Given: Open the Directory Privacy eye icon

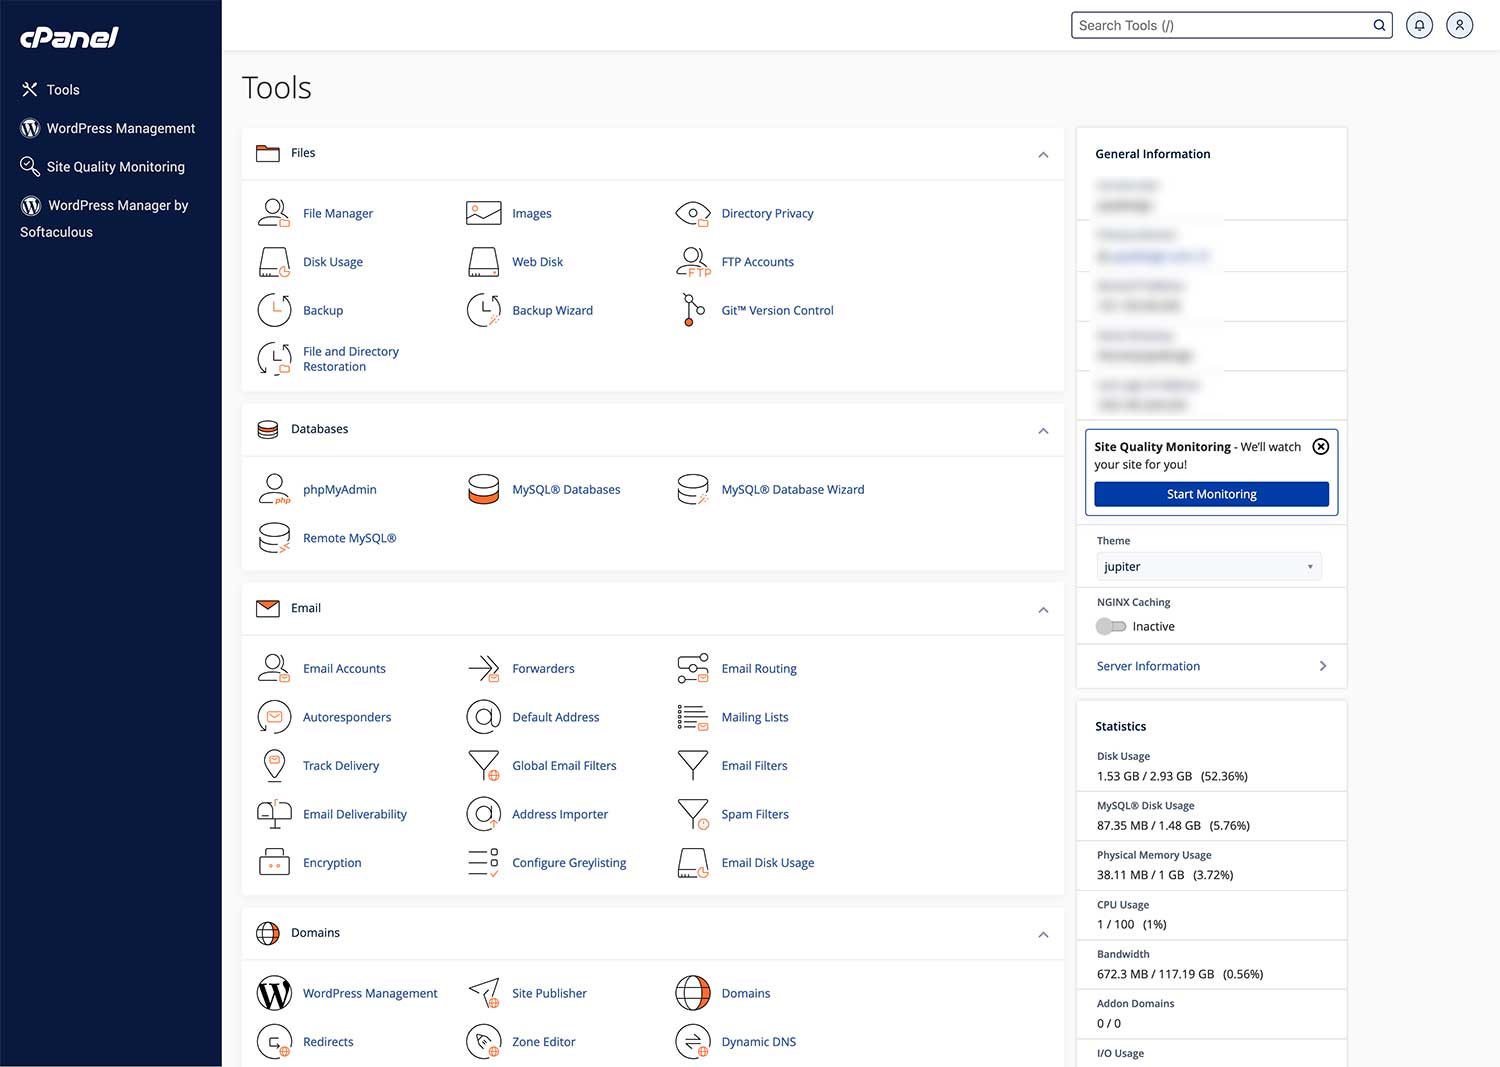Looking at the screenshot, I should tap(693, 213).
